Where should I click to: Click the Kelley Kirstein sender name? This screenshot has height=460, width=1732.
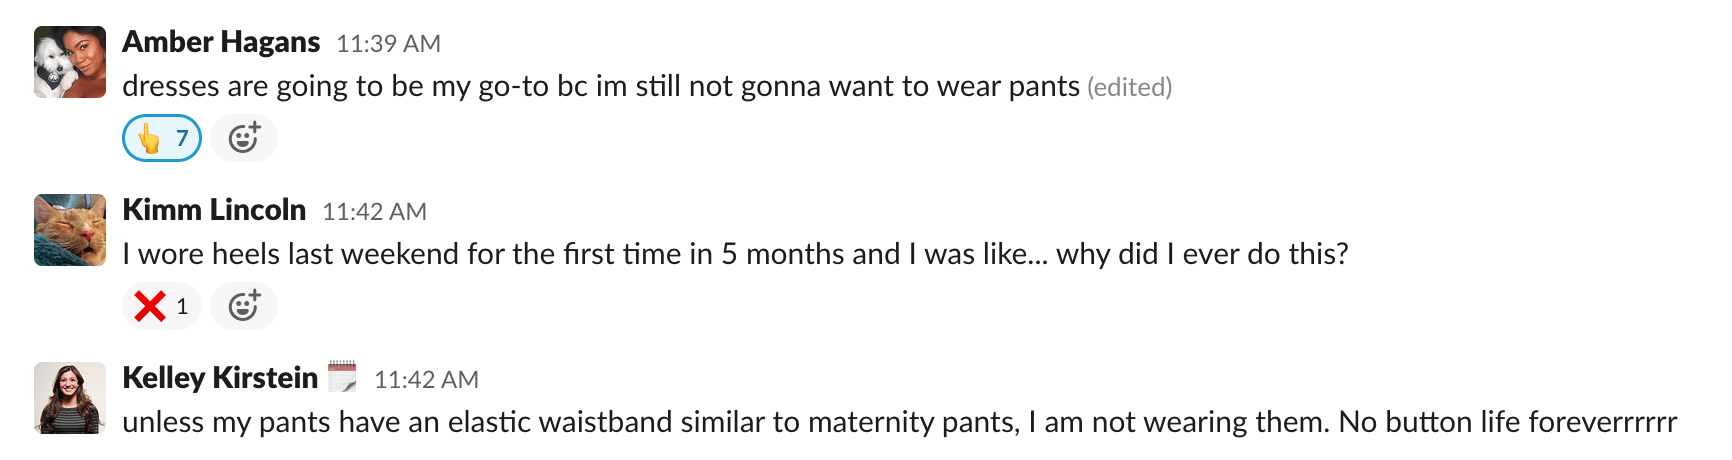[220, 378]
